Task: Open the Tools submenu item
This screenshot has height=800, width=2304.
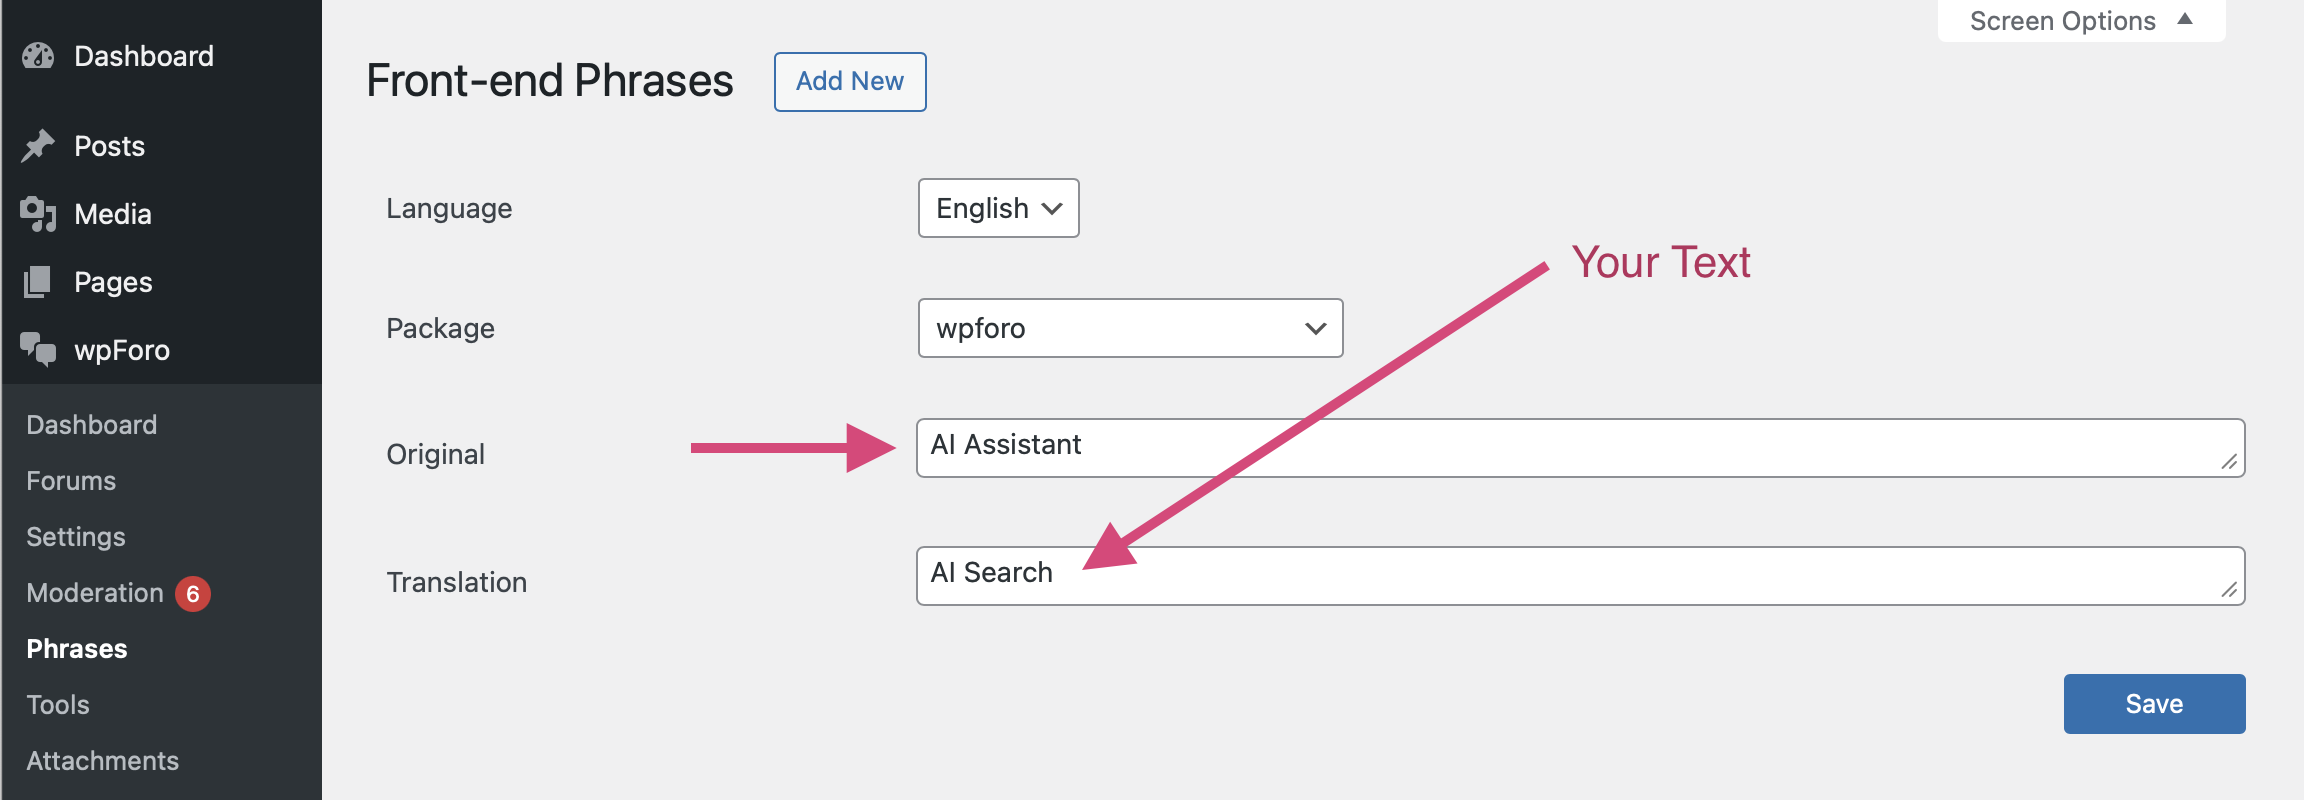Action: pyautogui.click(x=58, y=705)
